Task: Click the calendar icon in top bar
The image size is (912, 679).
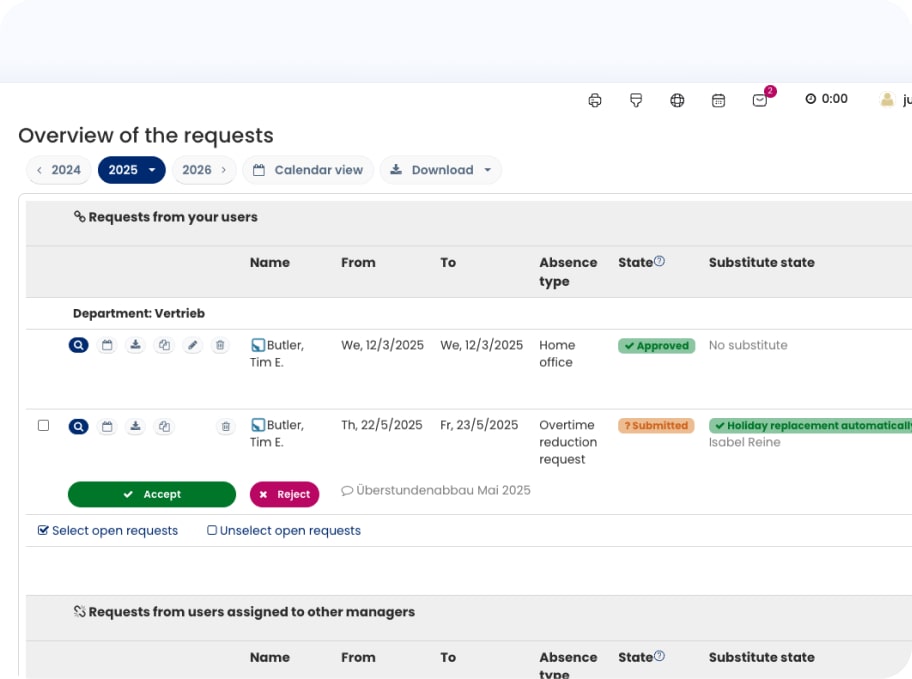Action: (718, 100)
